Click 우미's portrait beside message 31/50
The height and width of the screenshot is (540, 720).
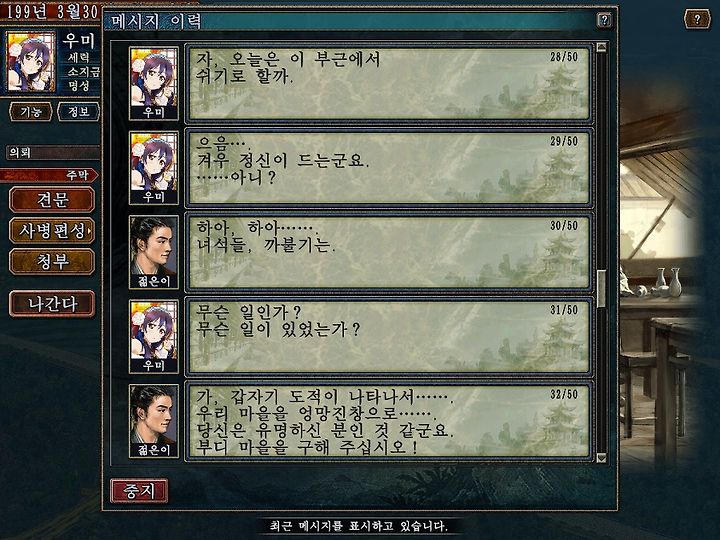pos(154,336)
